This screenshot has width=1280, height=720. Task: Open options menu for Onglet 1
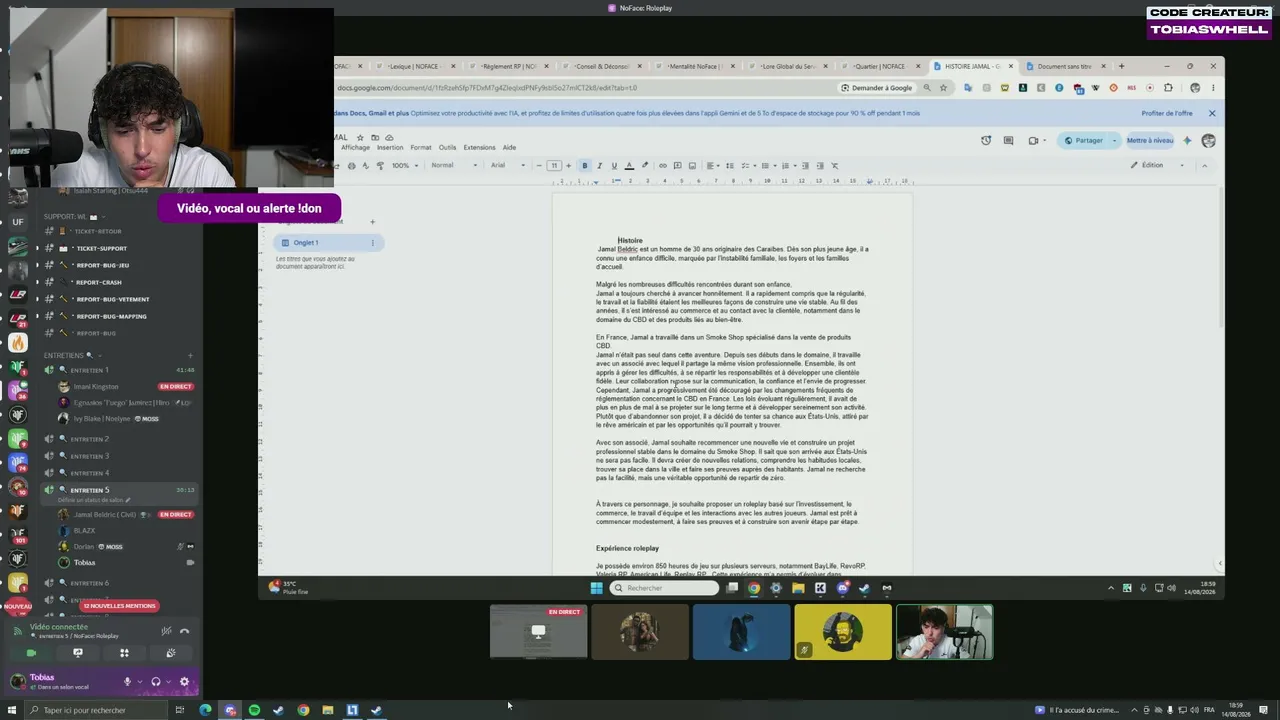[x=373, y=243]
